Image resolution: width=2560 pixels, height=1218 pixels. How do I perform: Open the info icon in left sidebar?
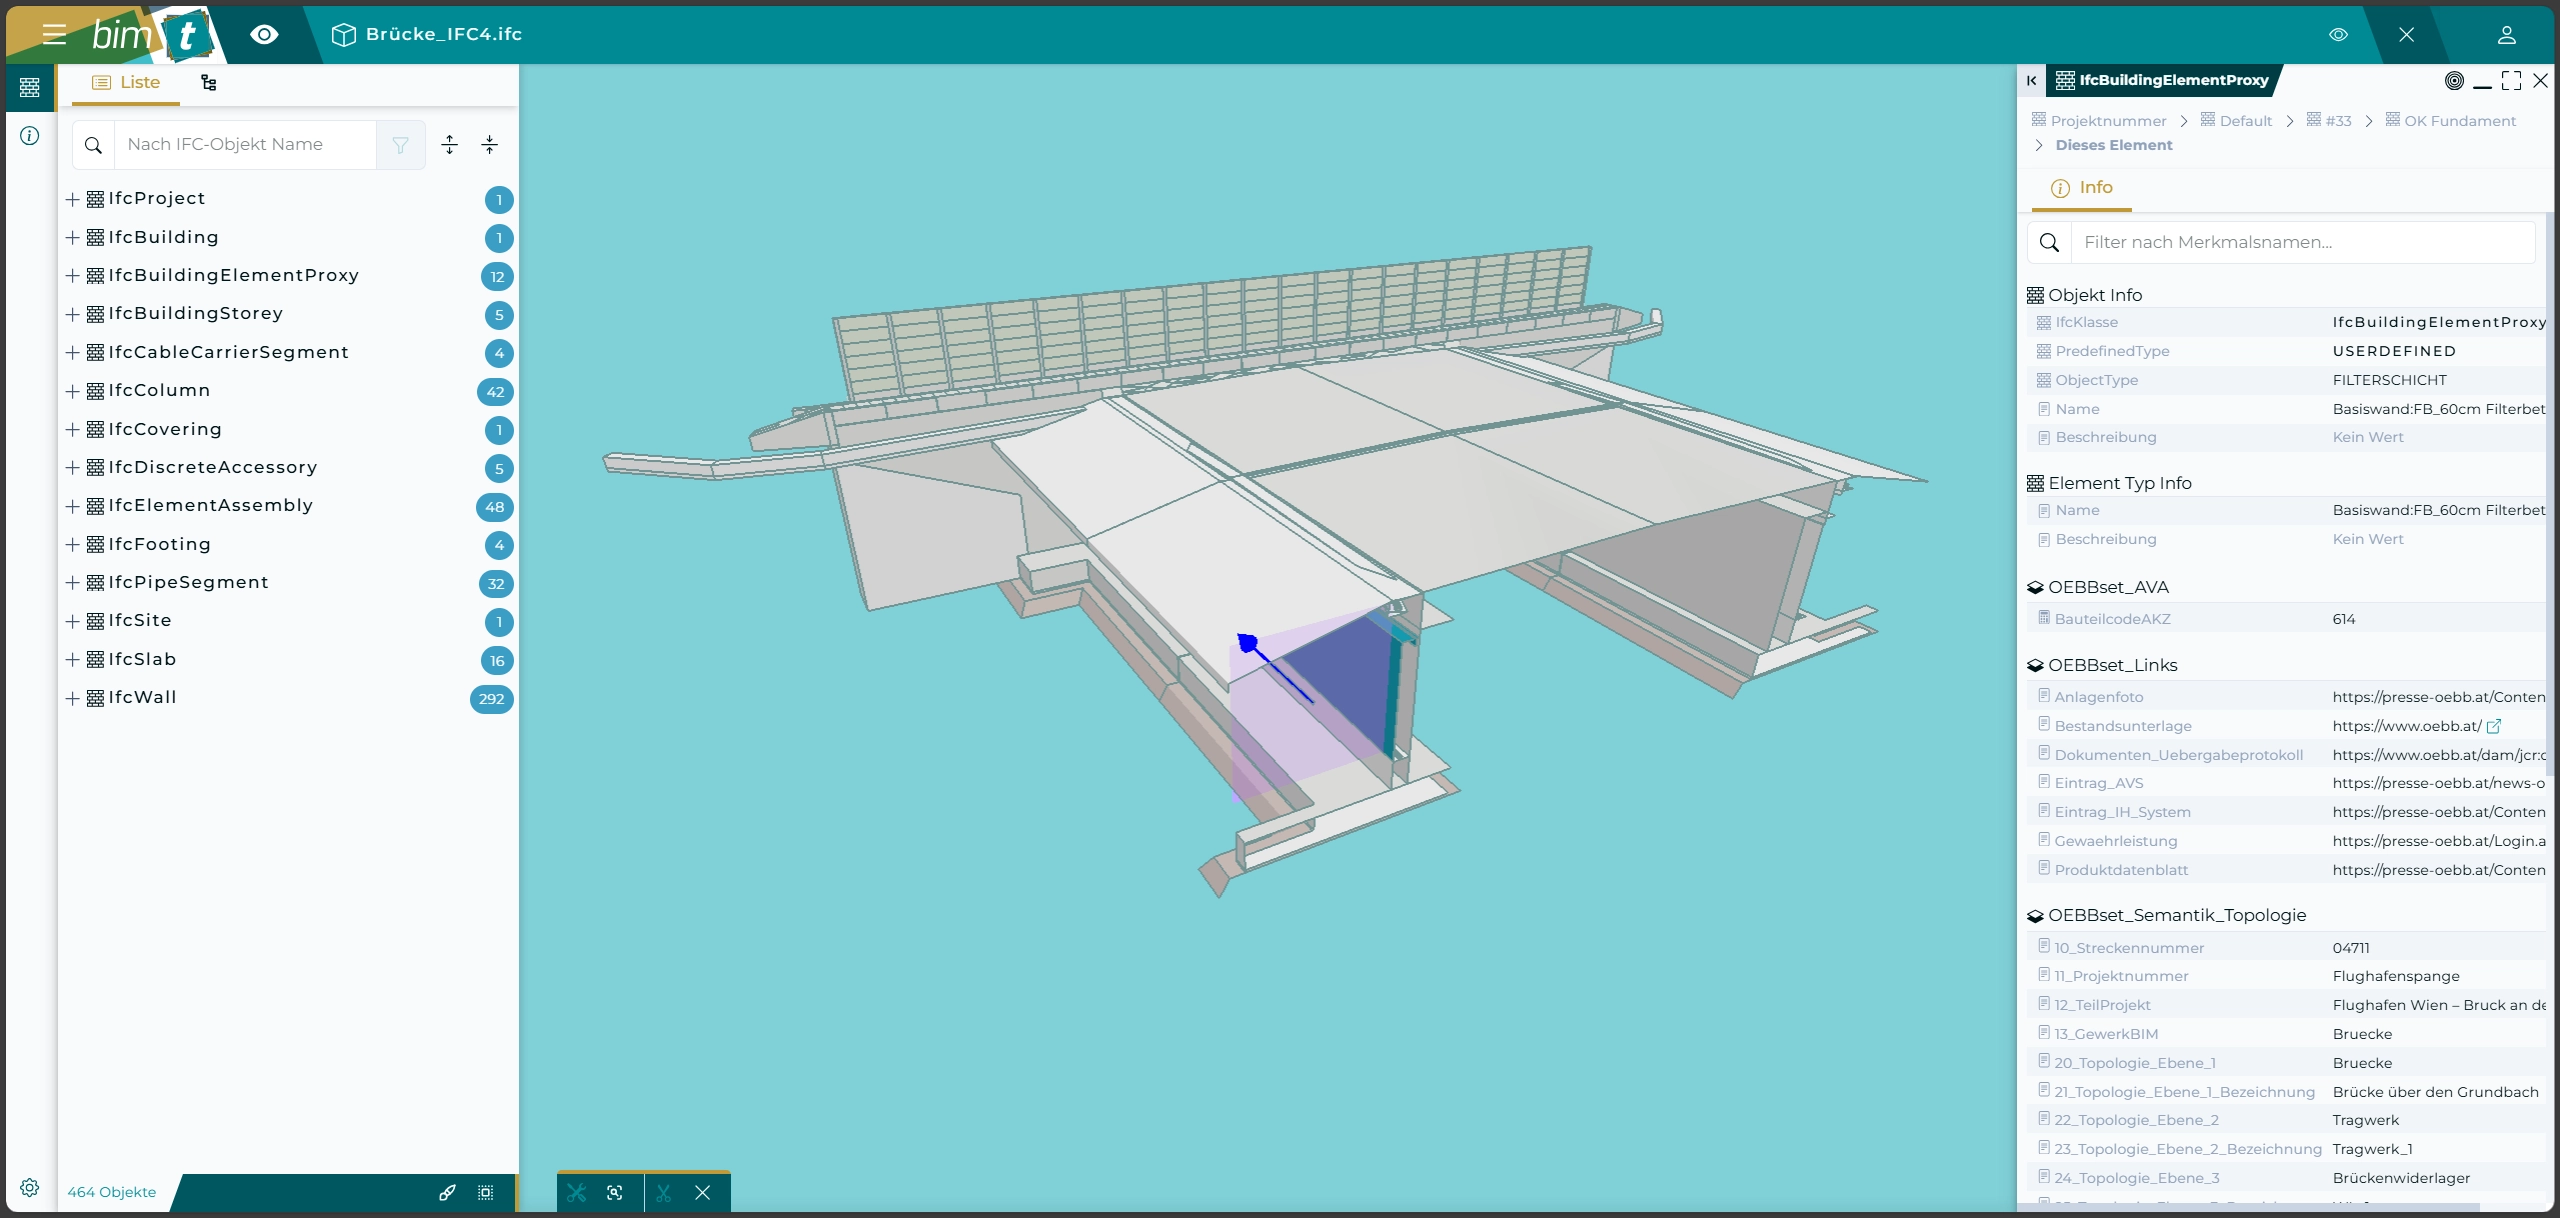coord(30,136)
